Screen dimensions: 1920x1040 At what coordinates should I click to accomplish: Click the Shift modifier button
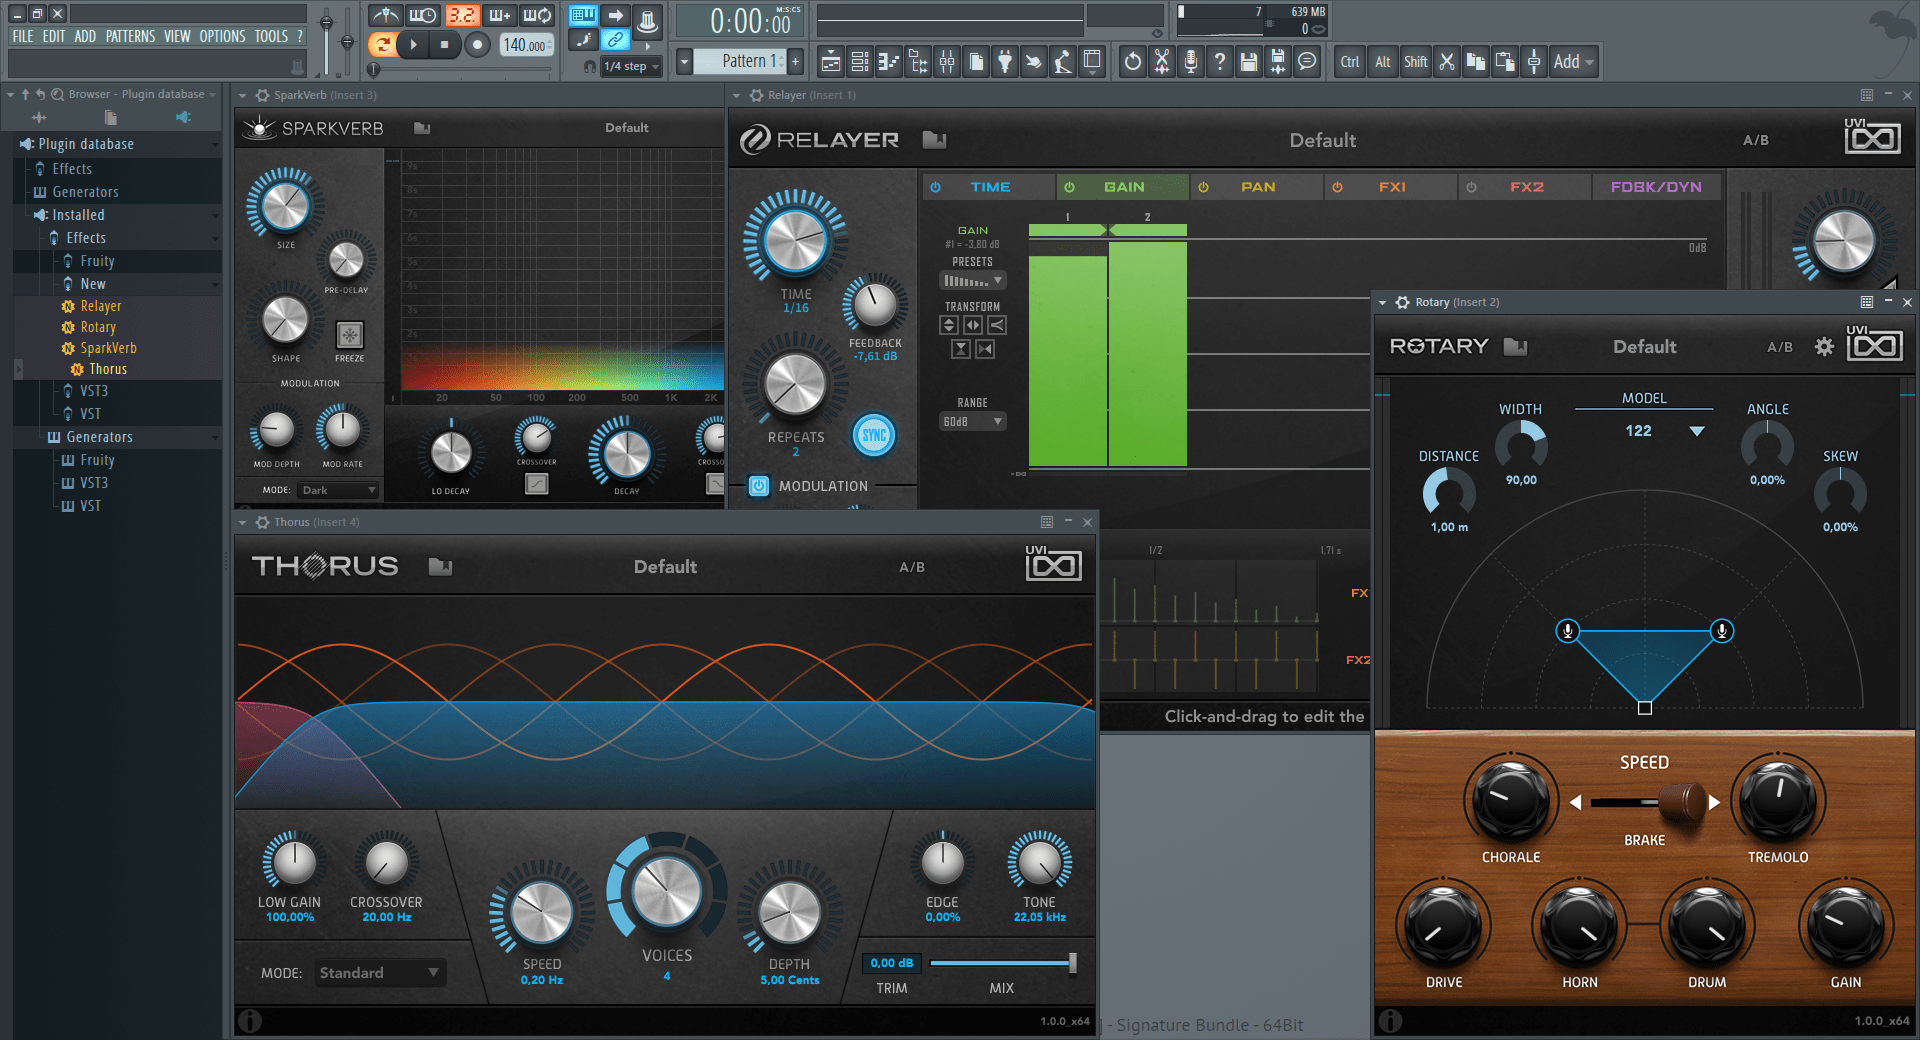coord(1415,62)
